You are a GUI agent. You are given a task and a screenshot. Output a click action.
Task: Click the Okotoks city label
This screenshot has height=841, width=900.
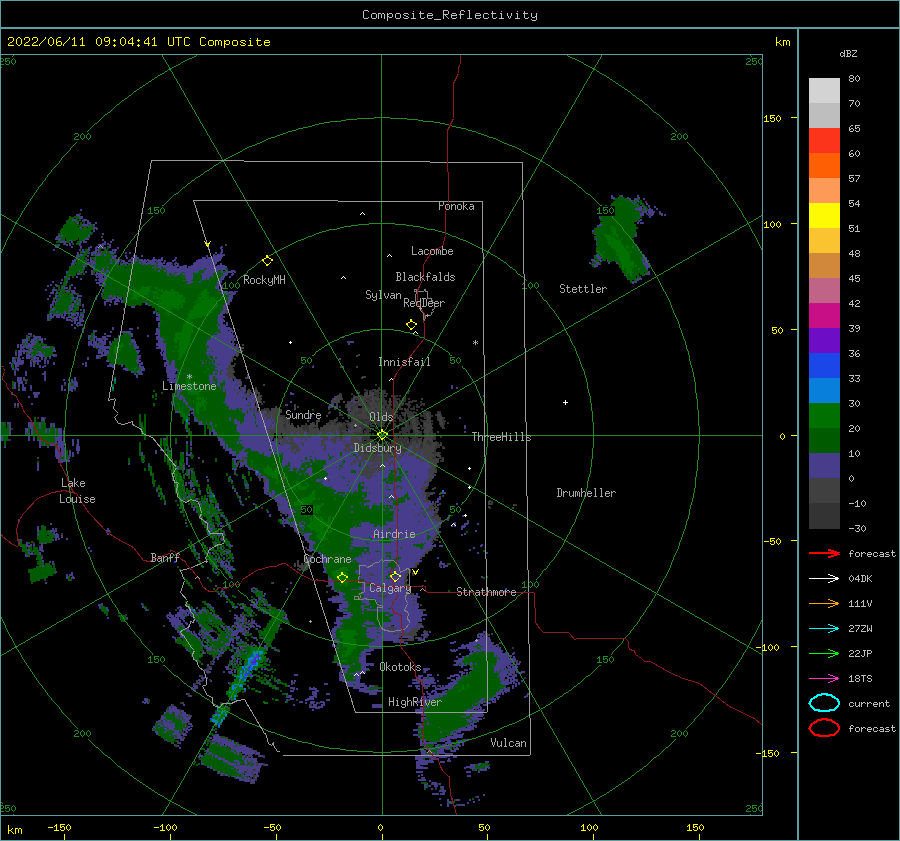pyautogui.click(x=400, y=667)
